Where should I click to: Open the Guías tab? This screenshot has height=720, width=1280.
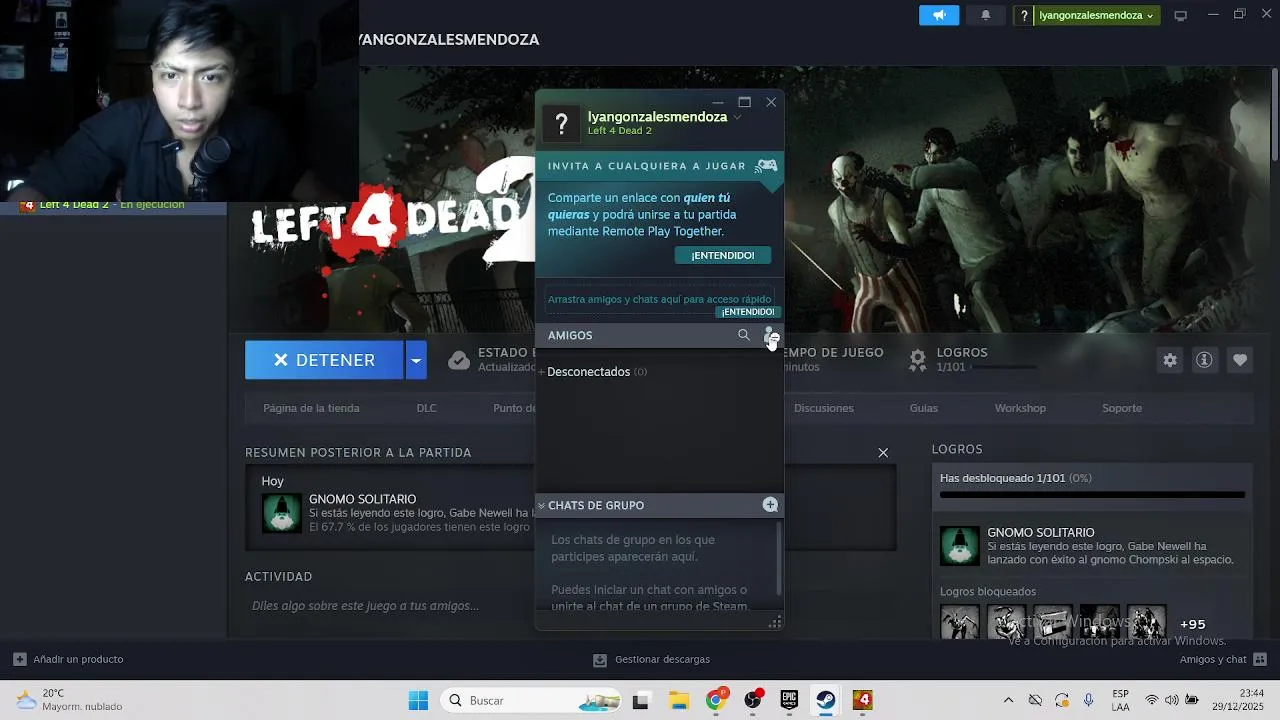tap(924, 408)
